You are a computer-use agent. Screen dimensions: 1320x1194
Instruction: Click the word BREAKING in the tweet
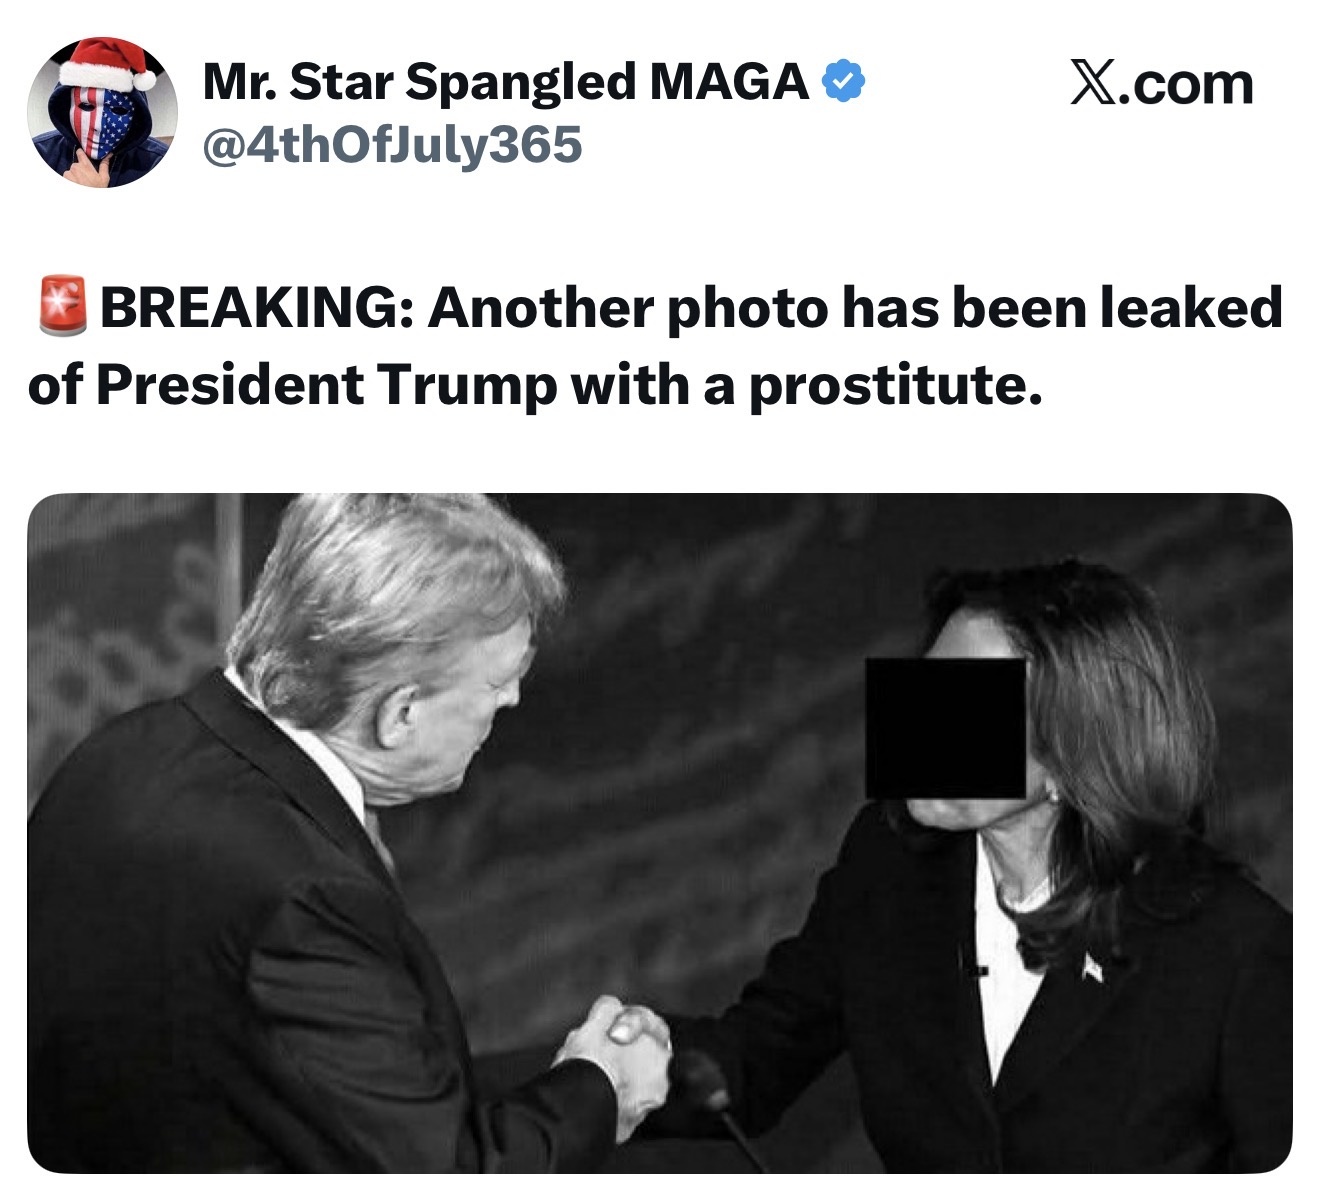tap(254, 308)
